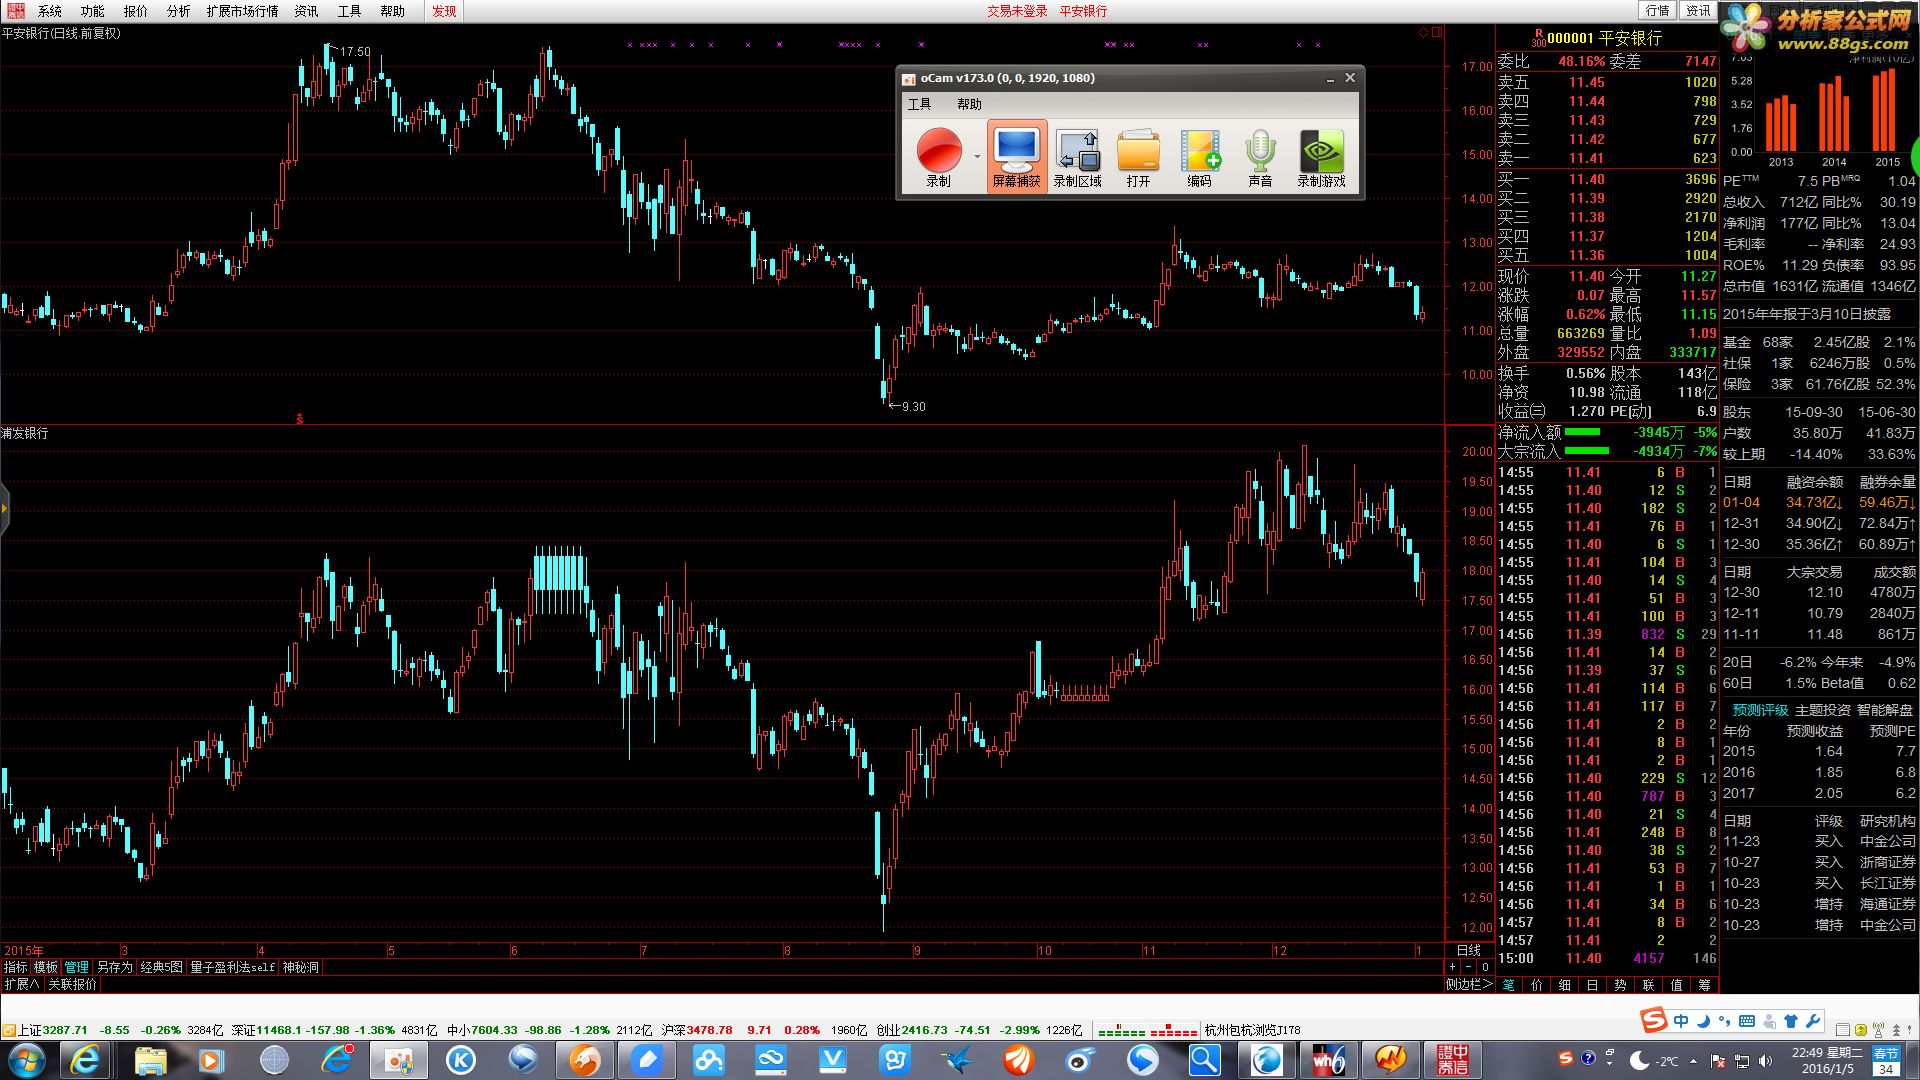
Task: Select the 神秘洞 template tab
Action: click(x=300, y=967)
